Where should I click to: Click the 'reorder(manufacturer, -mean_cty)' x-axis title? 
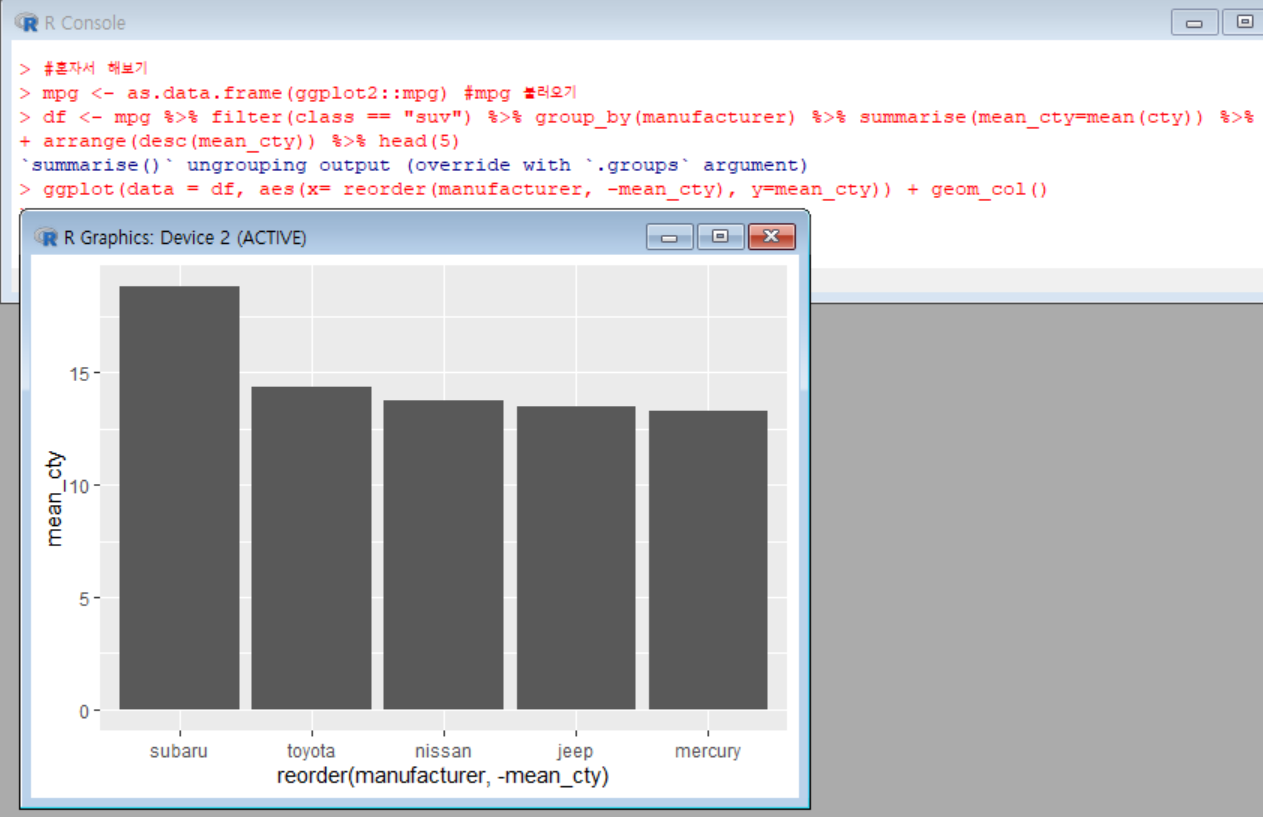click(443, 776)
